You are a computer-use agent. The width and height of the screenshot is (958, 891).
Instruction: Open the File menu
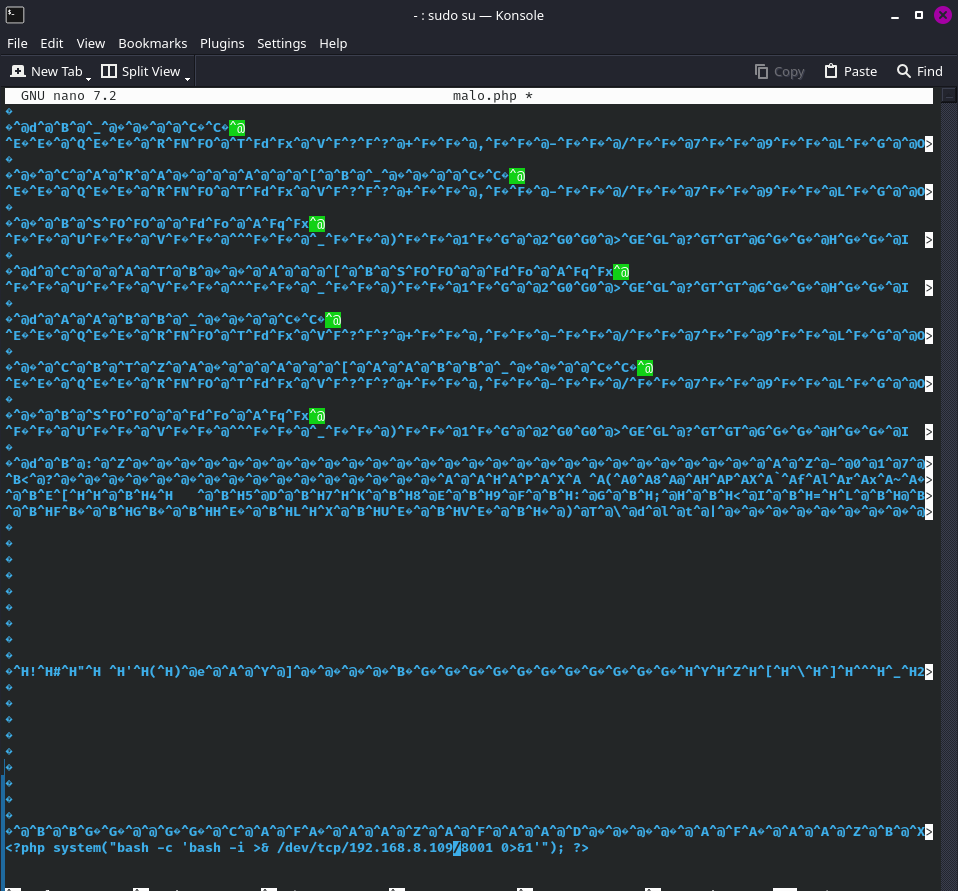(x=17, y=43)
